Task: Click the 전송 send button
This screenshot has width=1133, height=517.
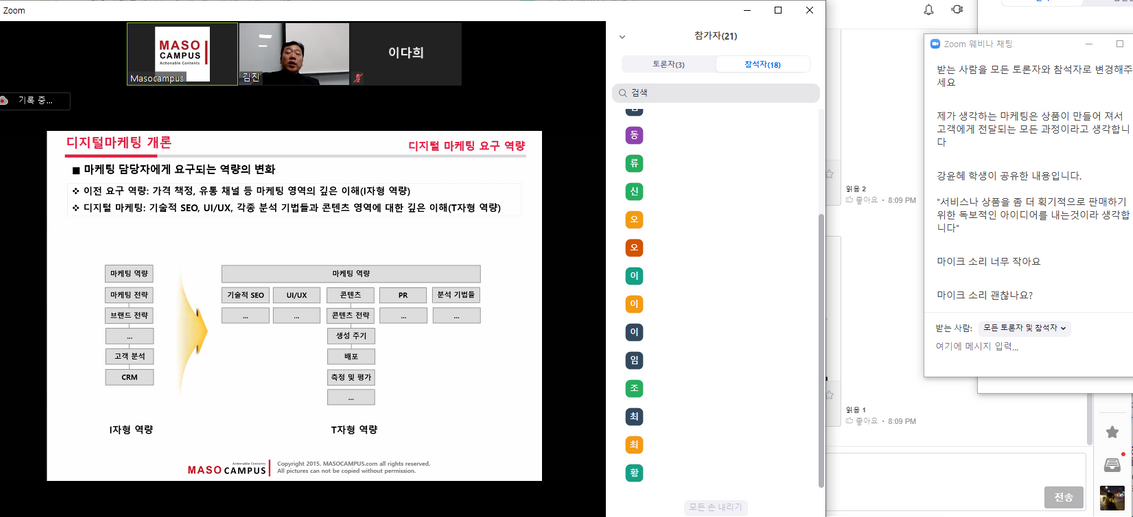Action: [1062, 497]
